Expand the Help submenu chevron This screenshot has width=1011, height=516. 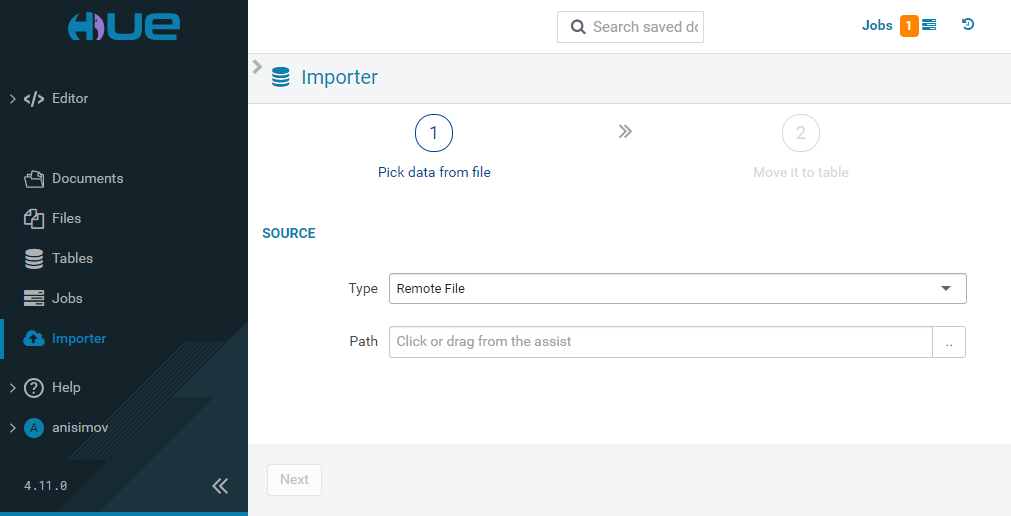12,388
